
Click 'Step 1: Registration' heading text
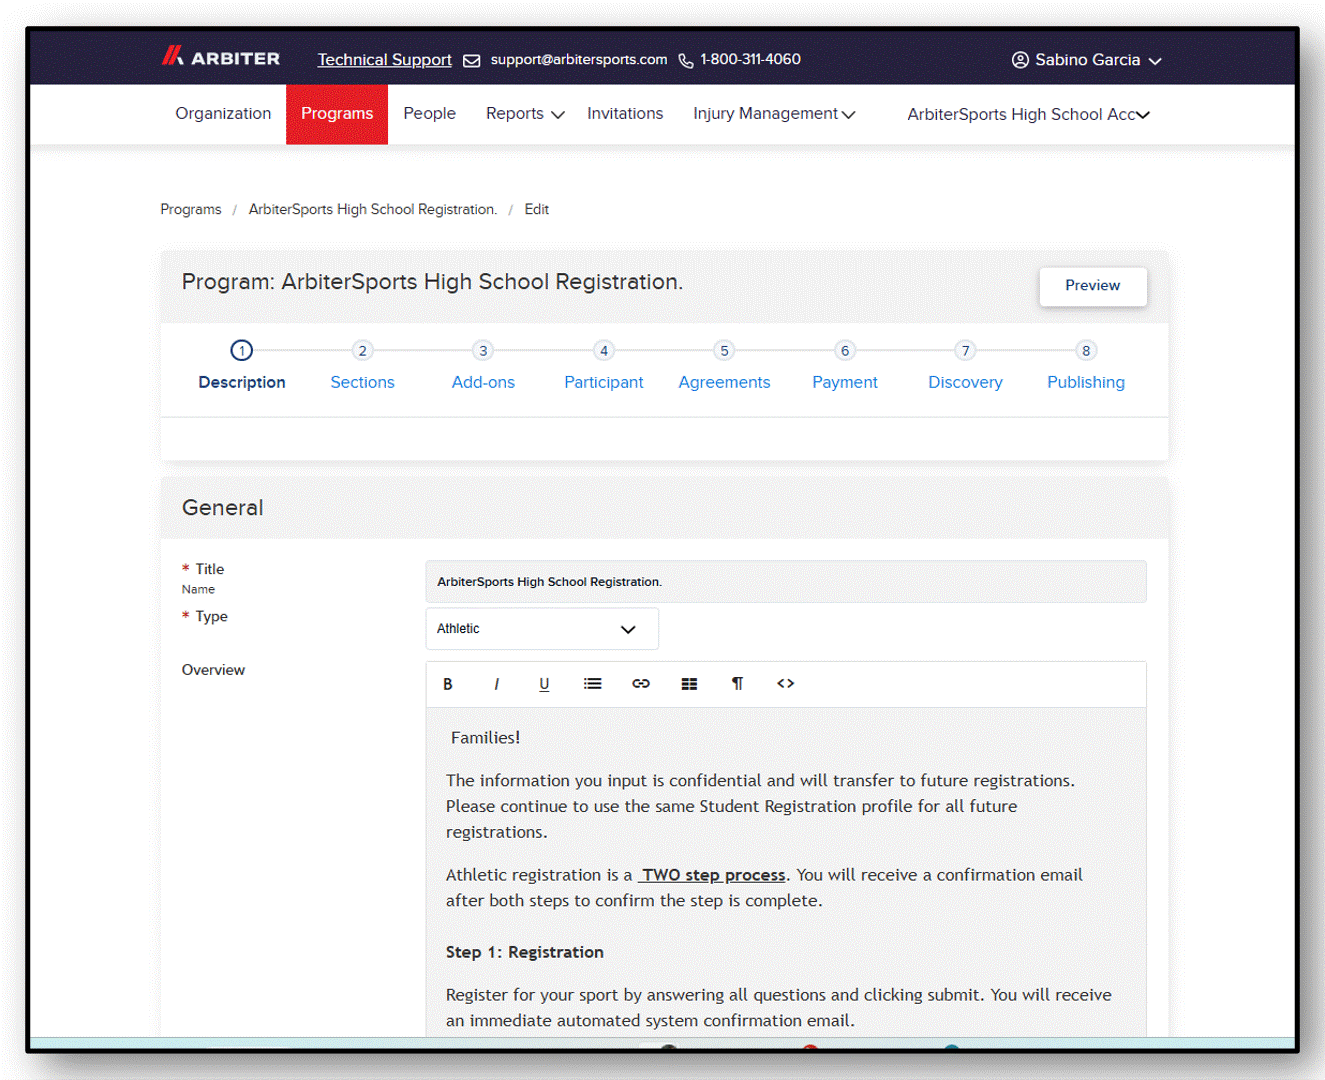point(525,952)
